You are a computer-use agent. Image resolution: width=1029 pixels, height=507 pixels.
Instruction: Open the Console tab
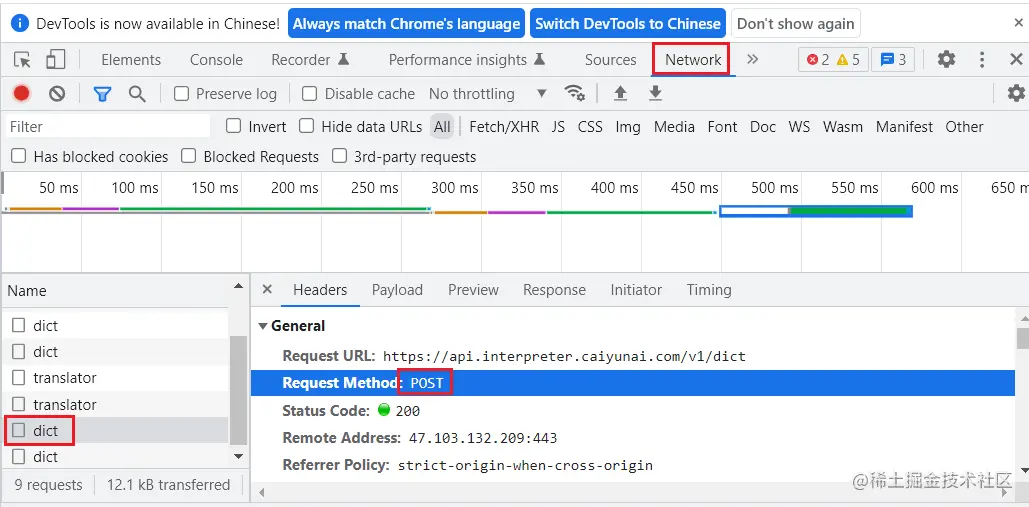[x=216, y=60]
